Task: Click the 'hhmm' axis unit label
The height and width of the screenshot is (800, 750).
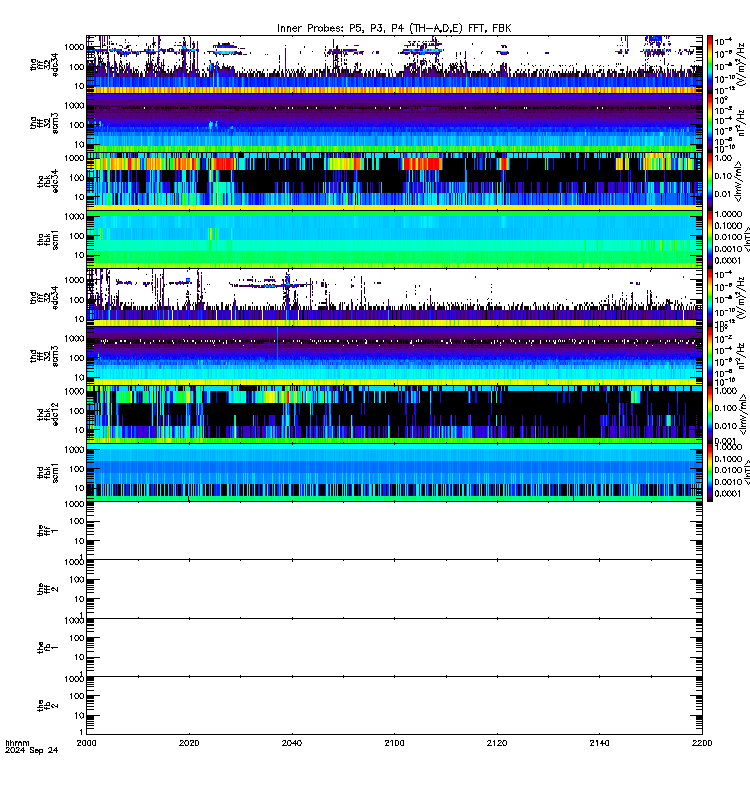Action: [x=17, y=743]
